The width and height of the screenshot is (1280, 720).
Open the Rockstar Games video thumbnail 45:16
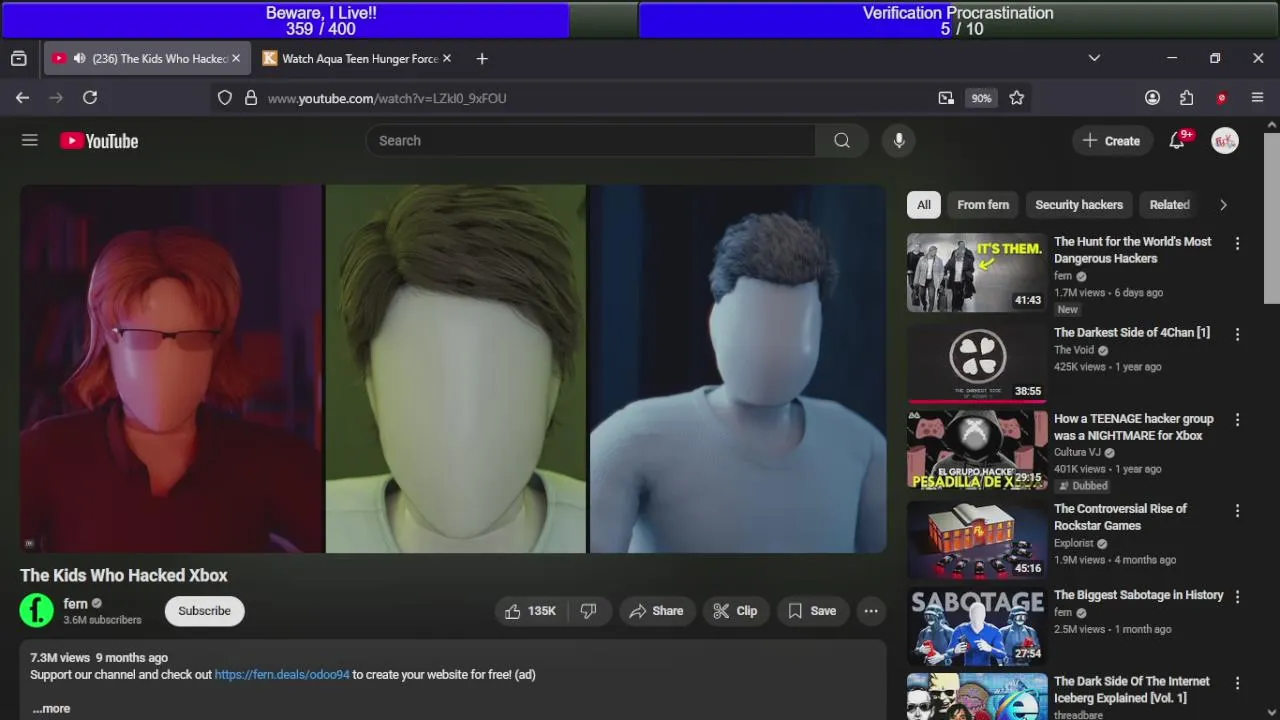pos(977,540)
